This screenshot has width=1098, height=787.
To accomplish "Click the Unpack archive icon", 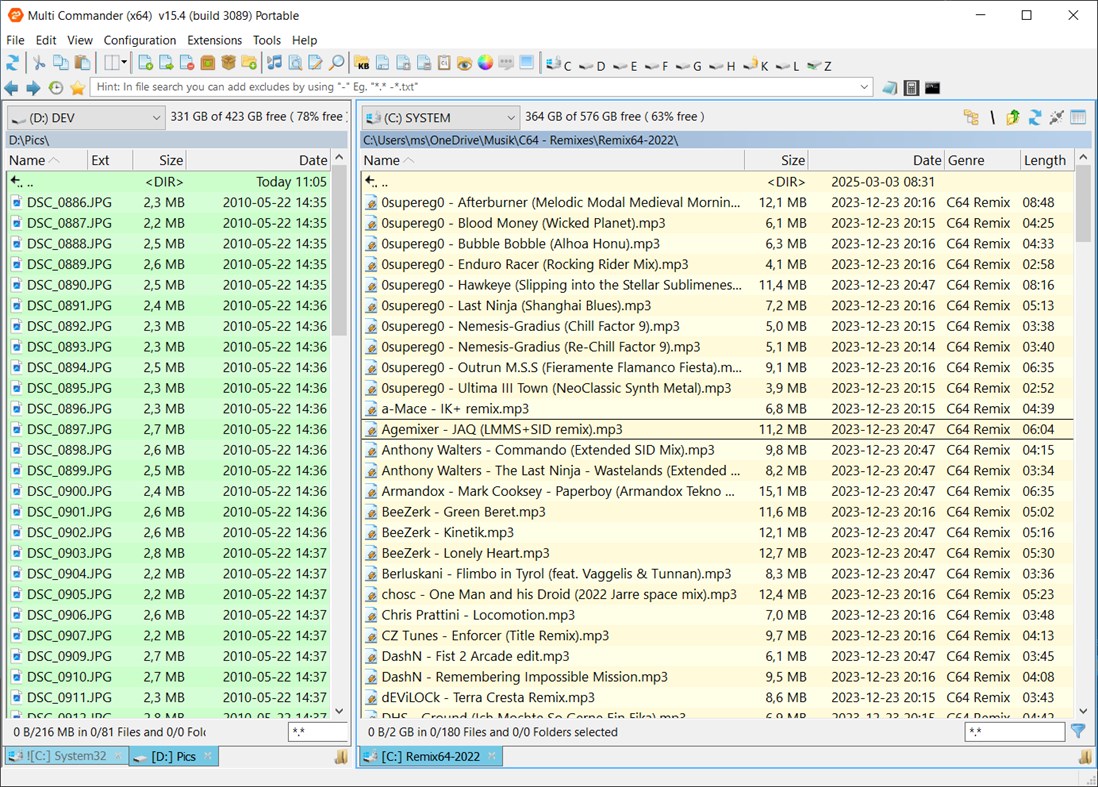I will pos(227,63).
